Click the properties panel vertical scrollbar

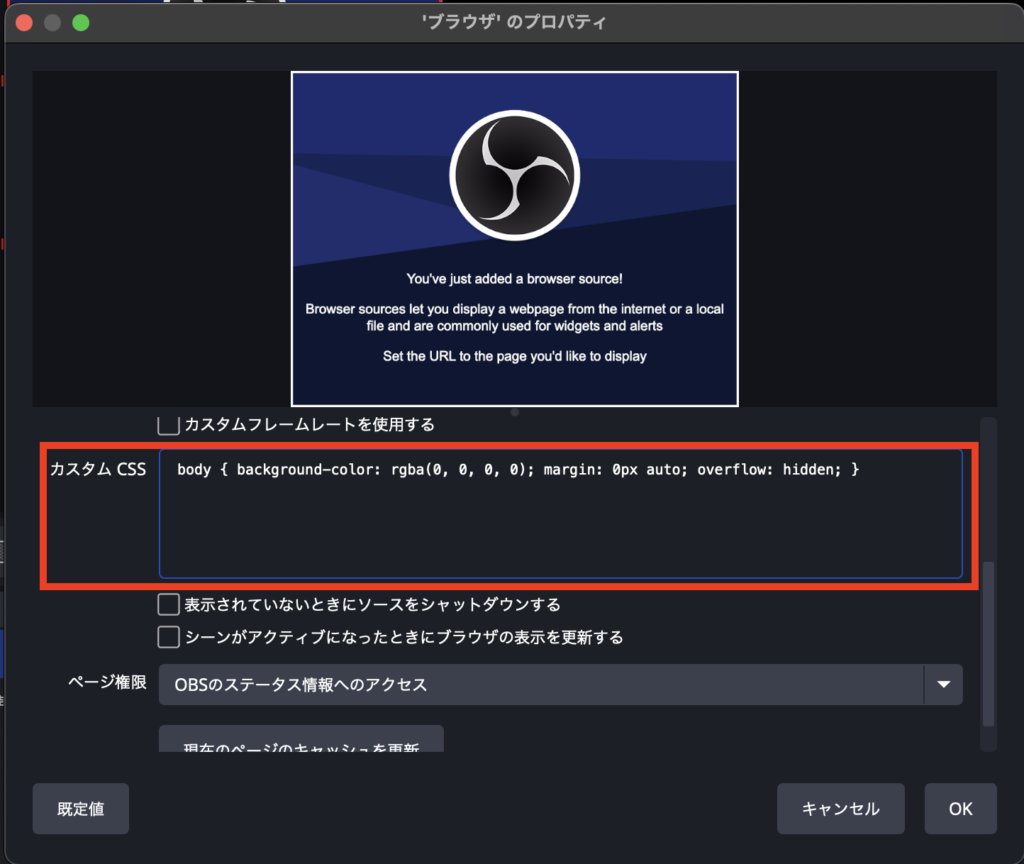pyautogui.click(x=988, y=643)
